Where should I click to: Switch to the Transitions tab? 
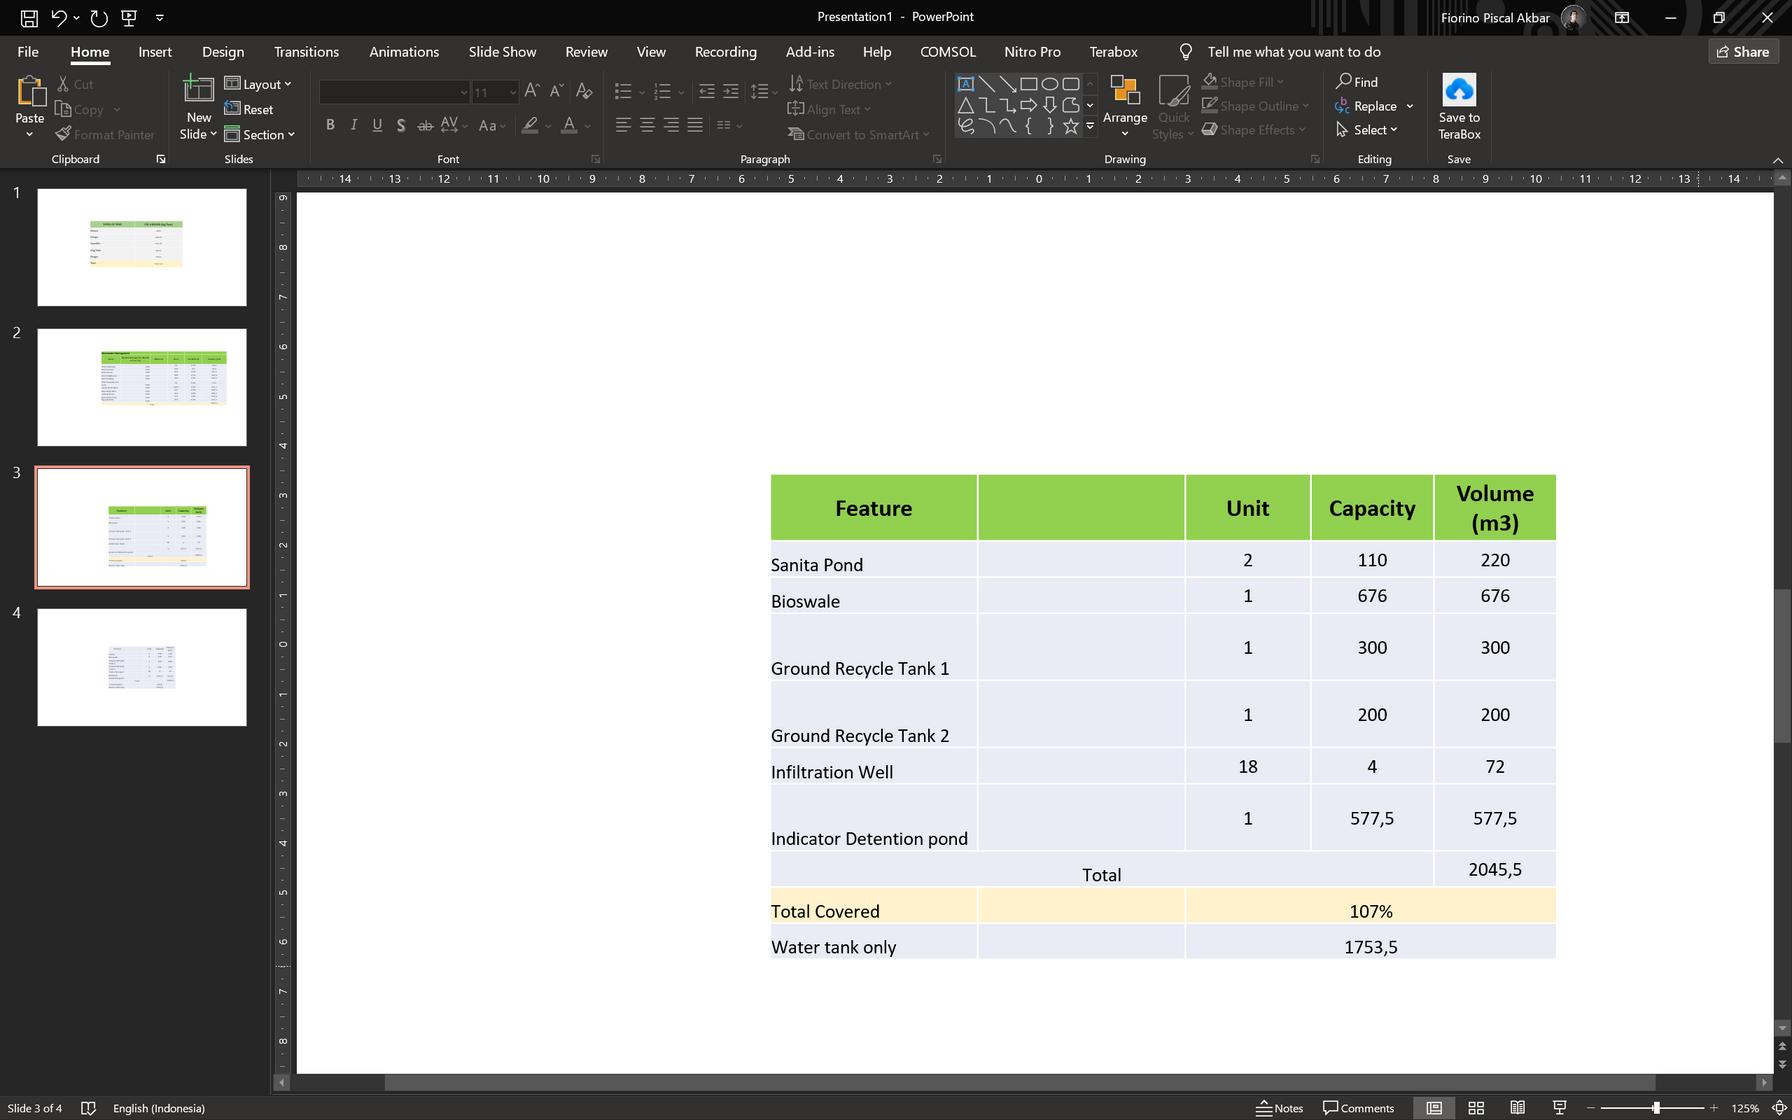tap(306, 52)
